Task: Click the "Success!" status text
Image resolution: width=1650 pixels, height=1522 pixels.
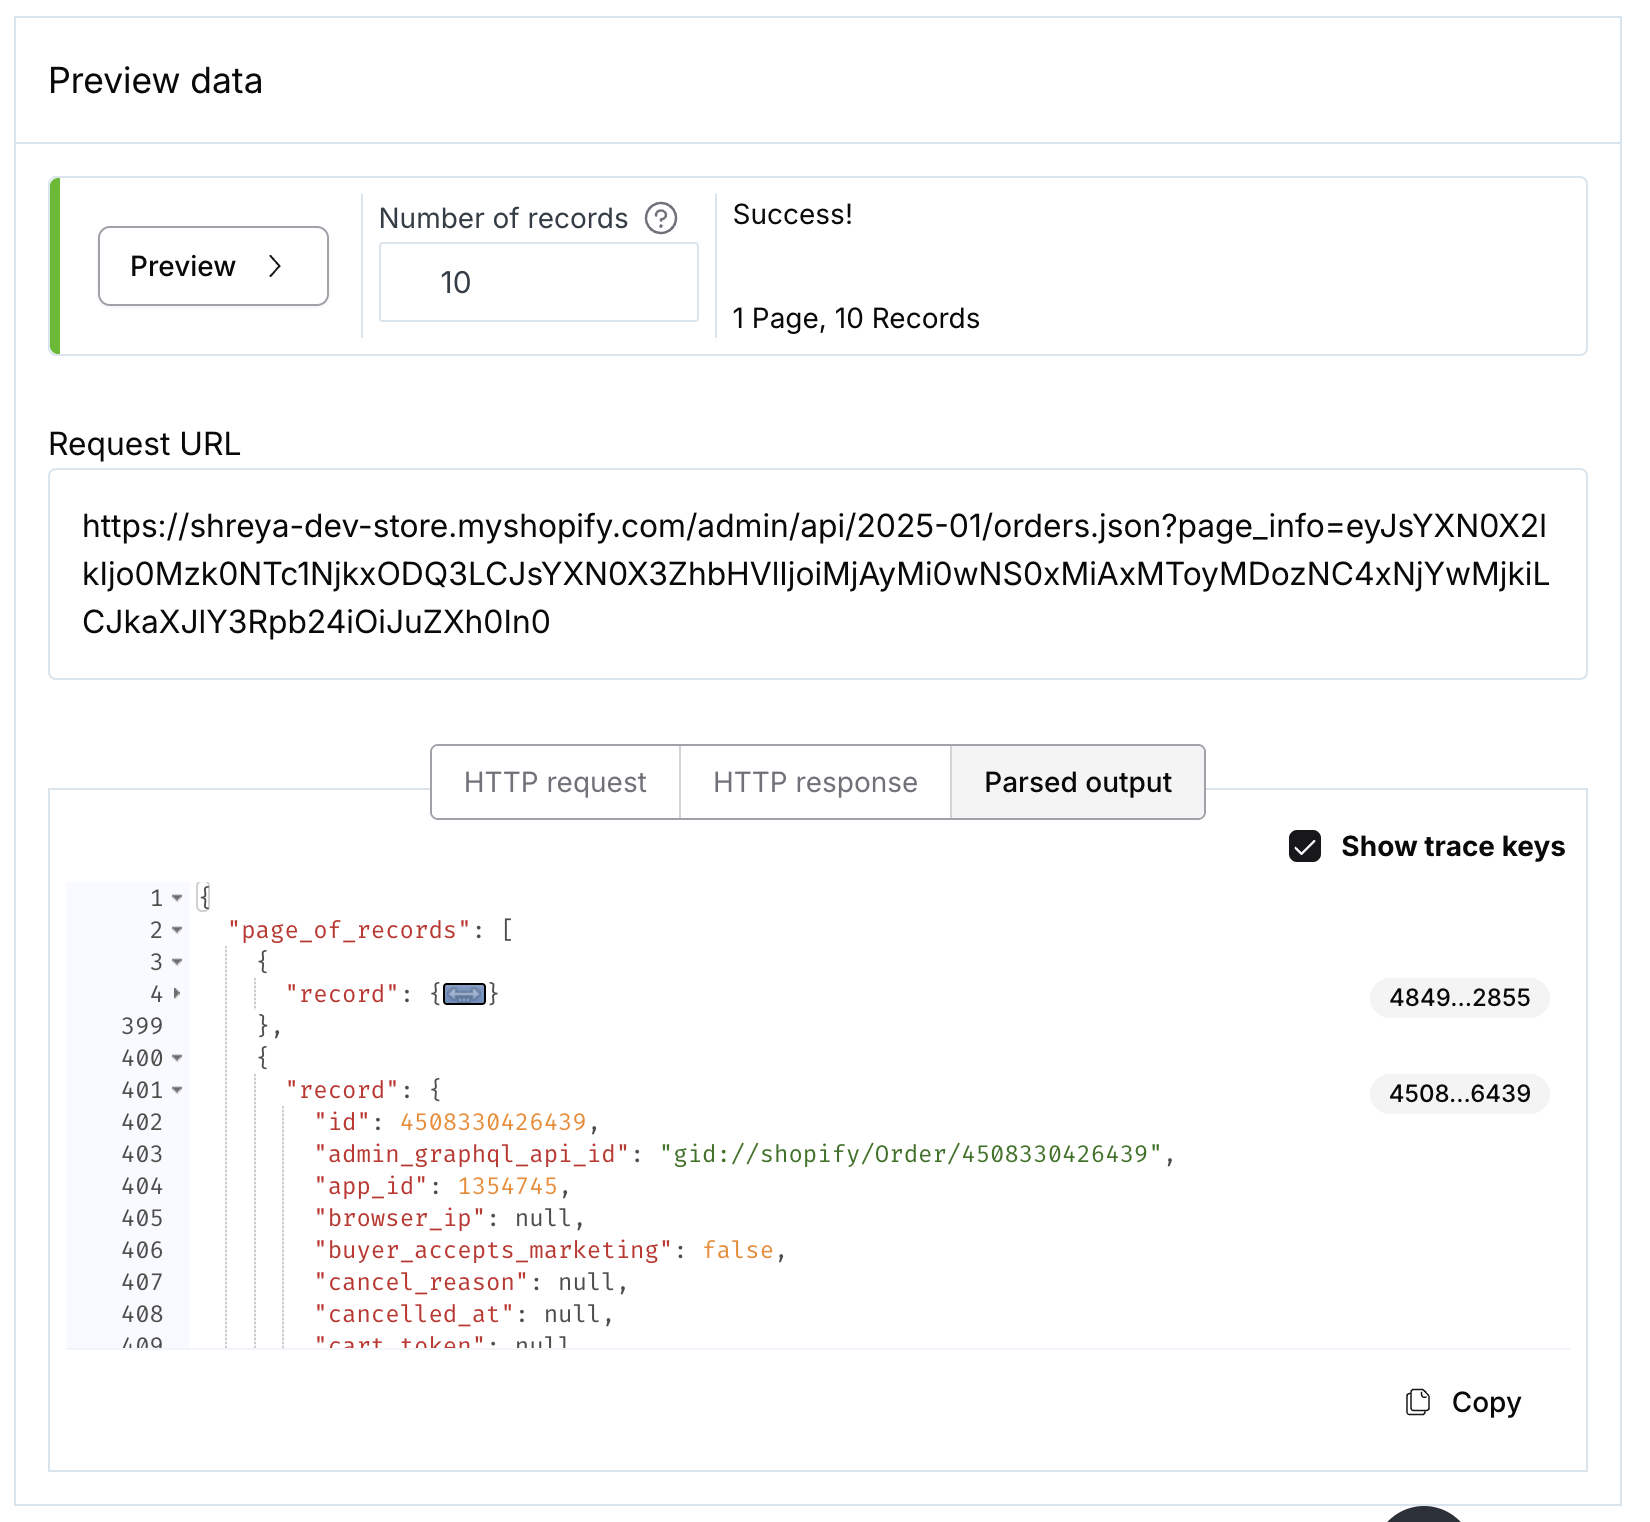Action: pyautogui.click(x=793, y=214)
